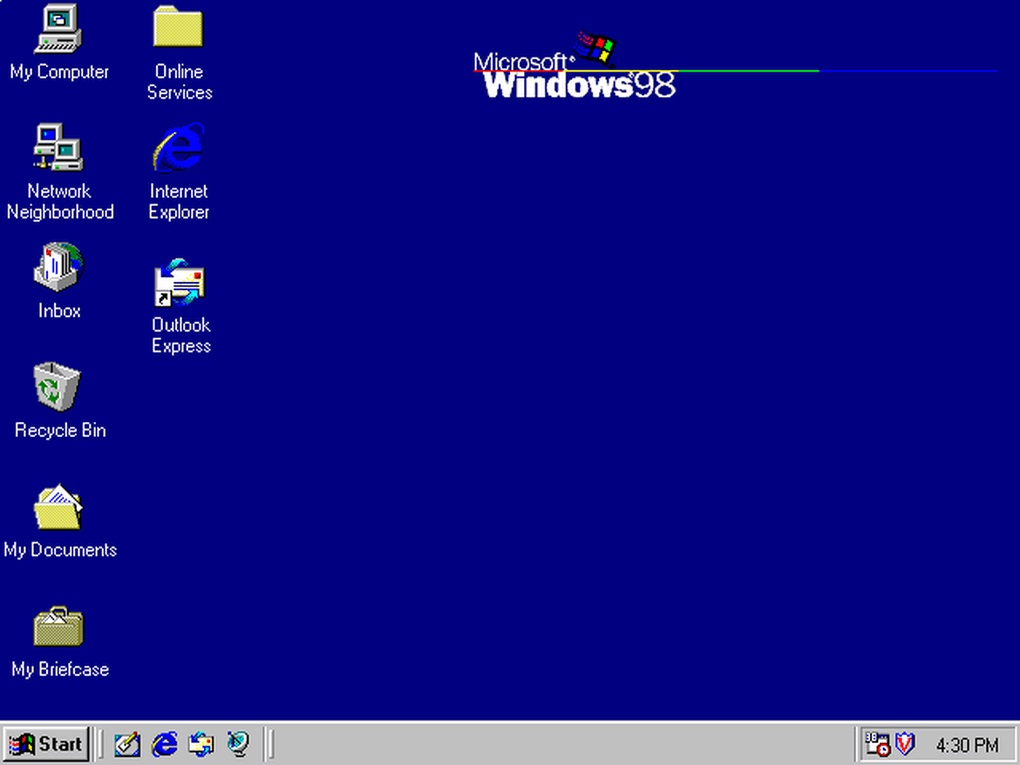
Task: Launch Internet Explorer from the quick launch bar
Action: (164, 744)
